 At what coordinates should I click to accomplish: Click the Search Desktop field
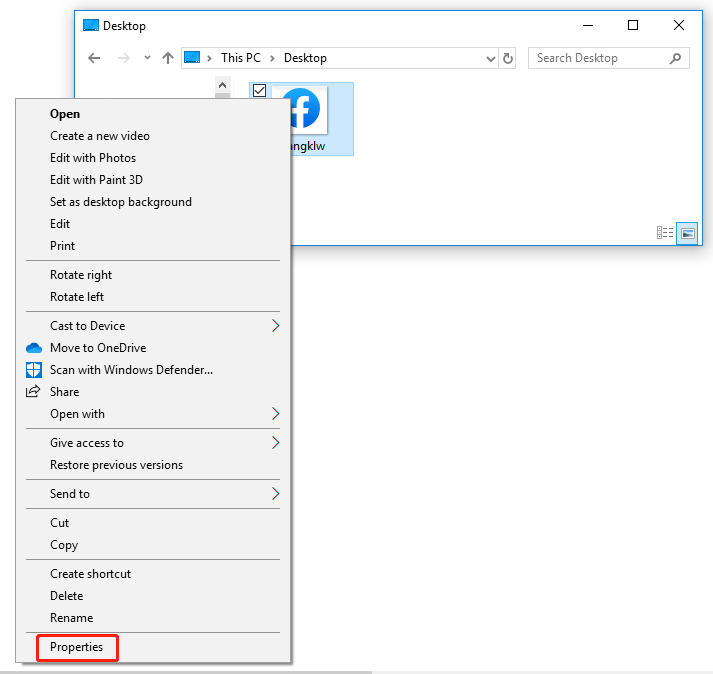pyautogui.click(x=608, y=58)
